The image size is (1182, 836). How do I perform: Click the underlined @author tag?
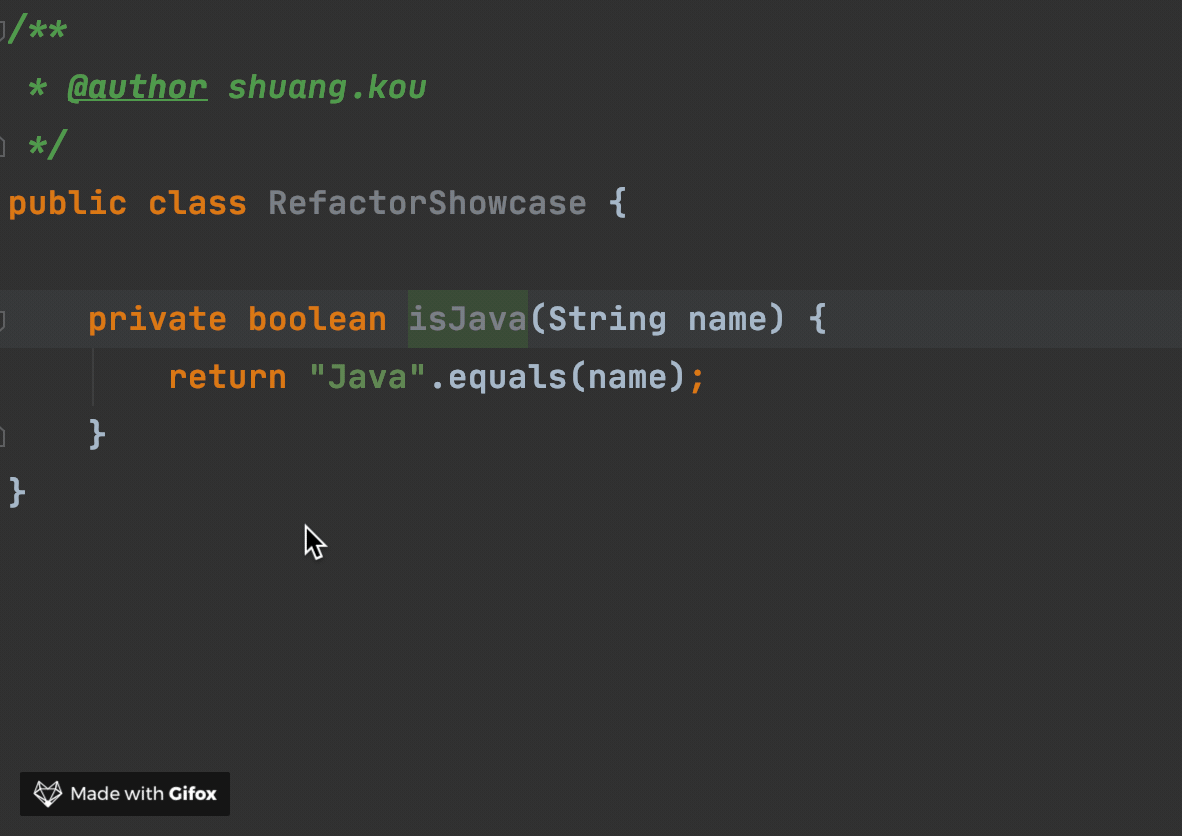(137, 88)
